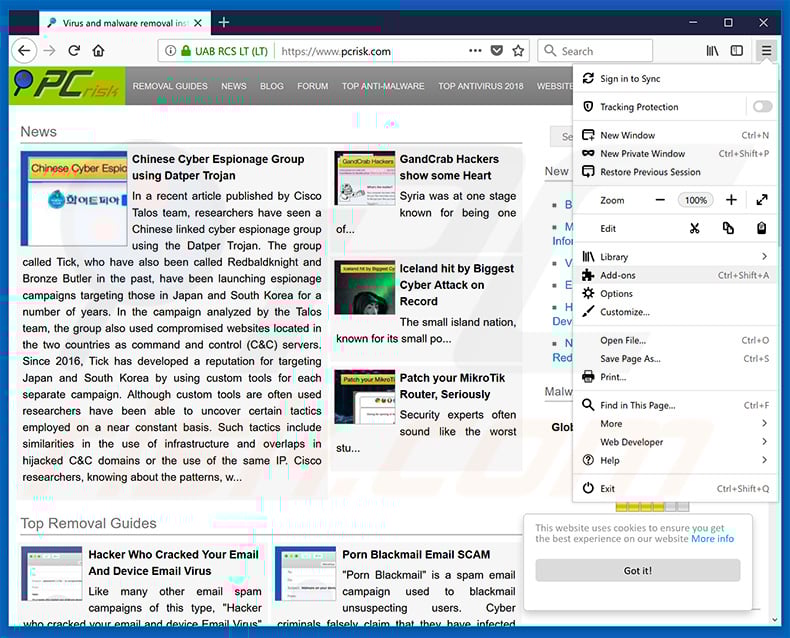Open Hacker Who Cracked Your Email guide
Viewport: 790px width, 638px height.
(173, 562)
